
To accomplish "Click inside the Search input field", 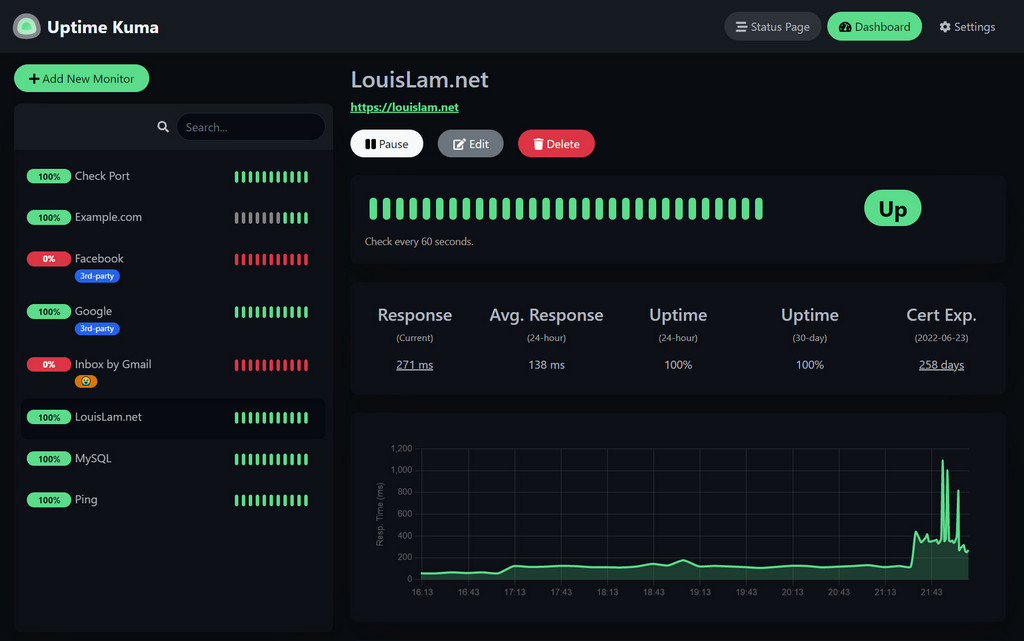I will (x=250, y=126).
